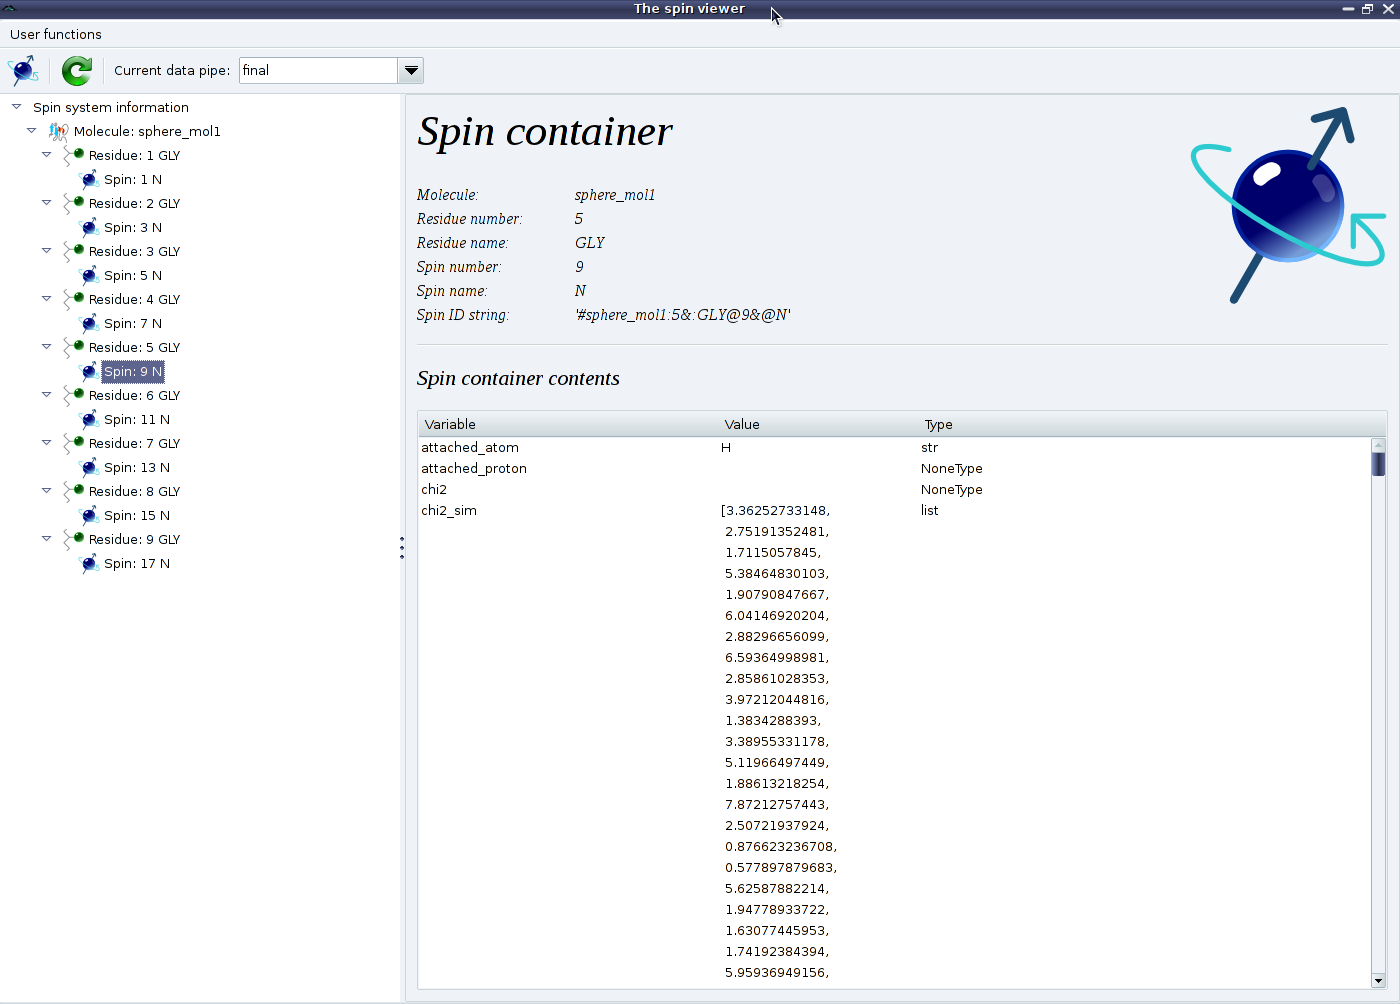Click the residue icon for Residue 1 GLY

click(74, 155)
